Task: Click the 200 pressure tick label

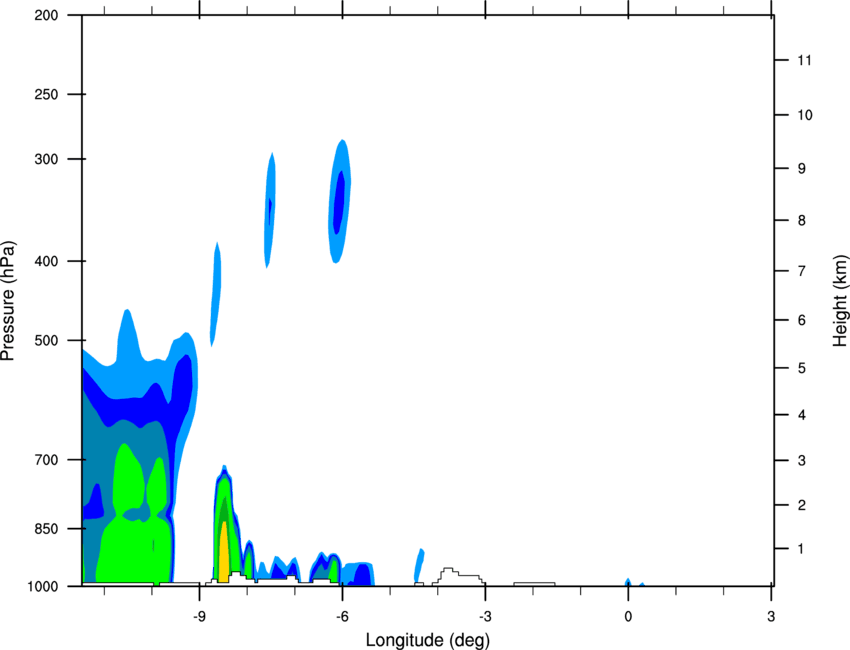Action: click(x=46, y=15)
